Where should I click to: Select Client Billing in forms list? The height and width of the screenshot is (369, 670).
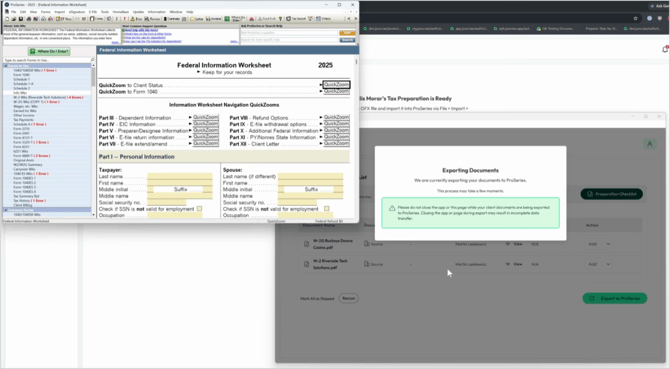24,205
